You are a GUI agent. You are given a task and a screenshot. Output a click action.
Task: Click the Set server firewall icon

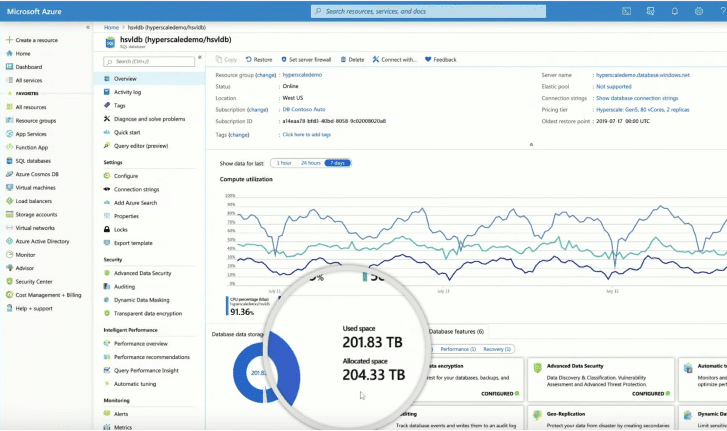[284, 59]
